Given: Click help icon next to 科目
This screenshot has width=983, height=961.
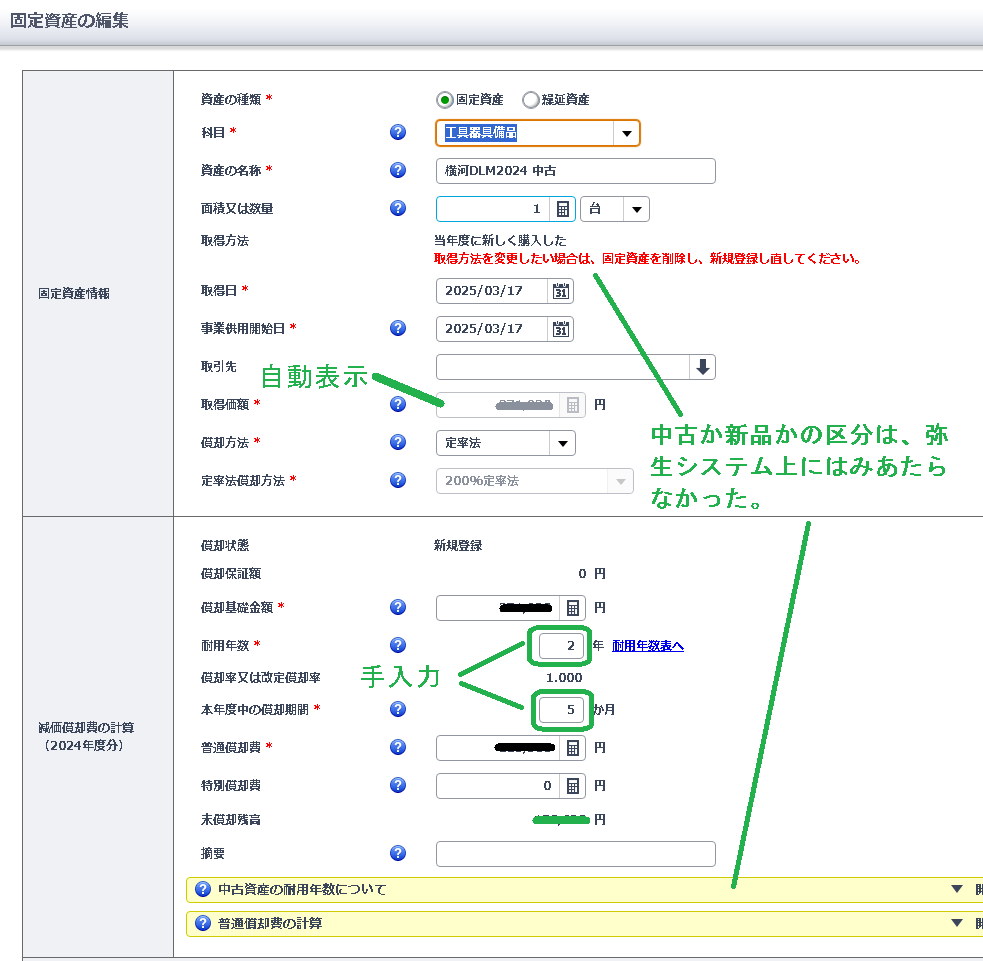Looking at the screenshot, I should [x=398, y=132].
